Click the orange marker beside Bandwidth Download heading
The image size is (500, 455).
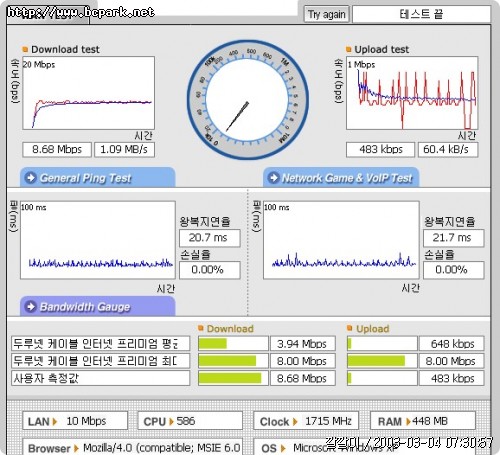tap(201, 328)
